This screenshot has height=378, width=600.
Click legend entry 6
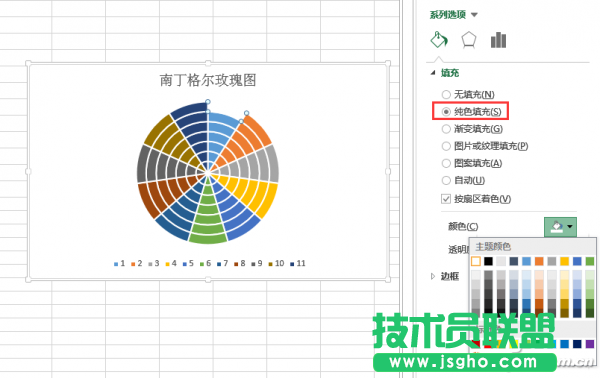click(x=205, y=264)
